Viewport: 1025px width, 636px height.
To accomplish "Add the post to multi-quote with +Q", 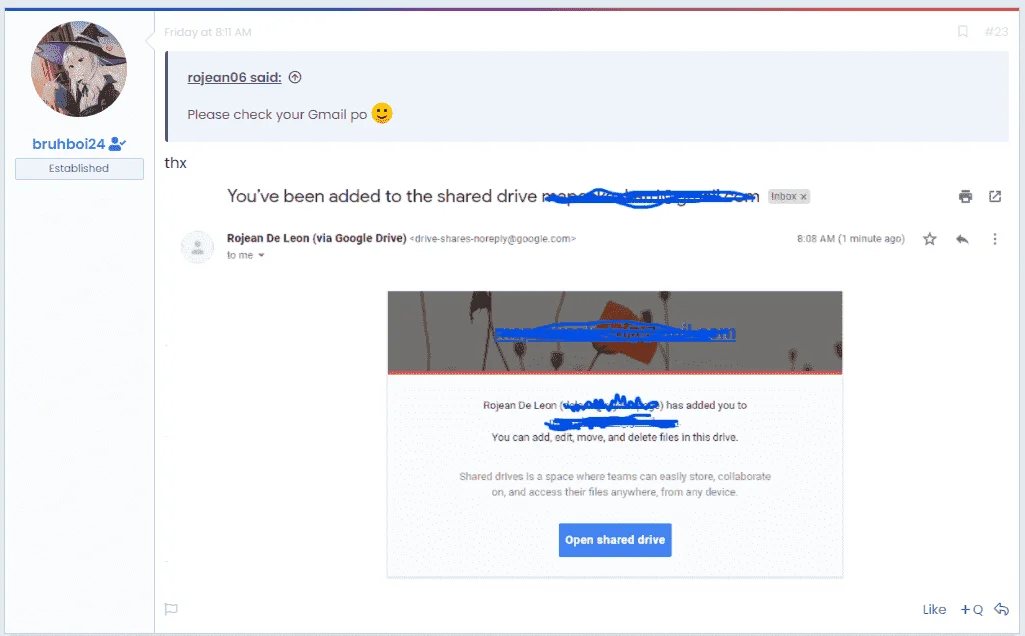I will [x=971, y=609].
